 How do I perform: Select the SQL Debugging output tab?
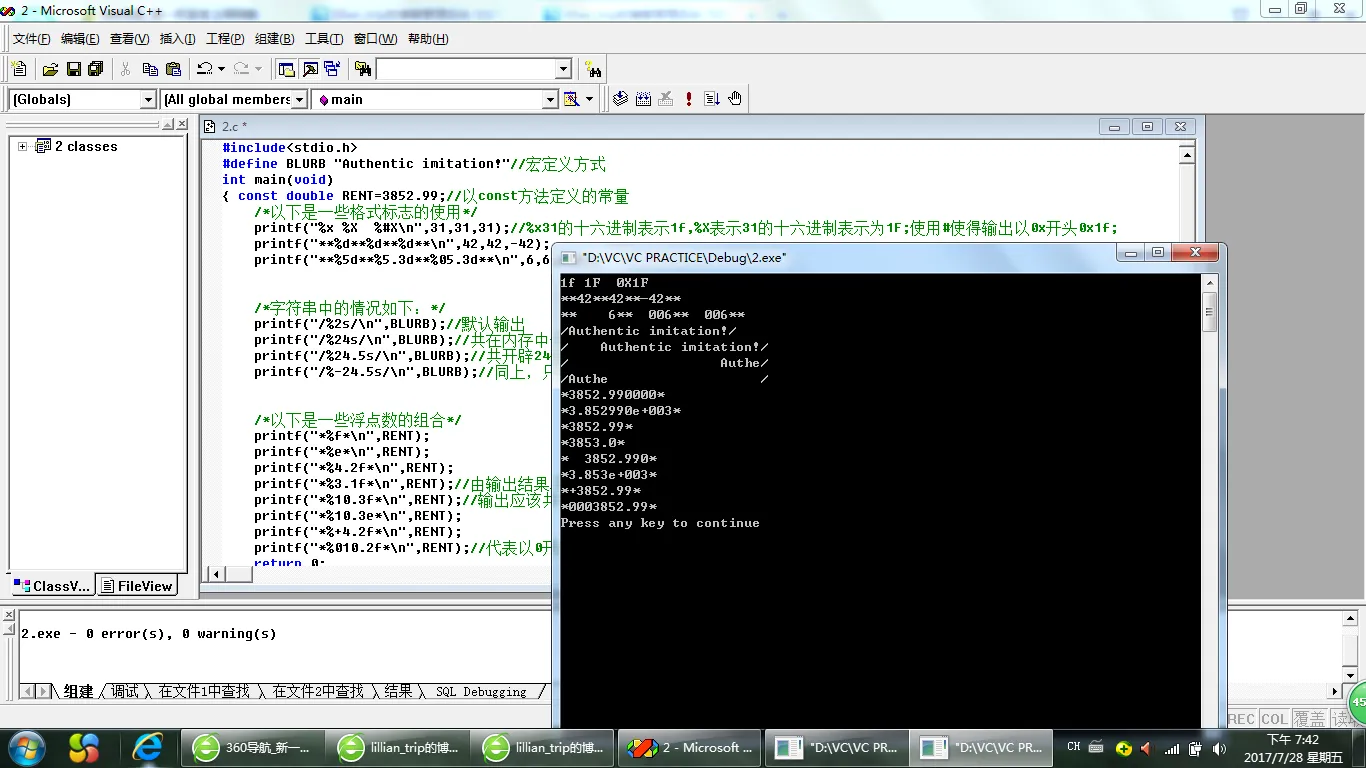[x=481, y=691]
